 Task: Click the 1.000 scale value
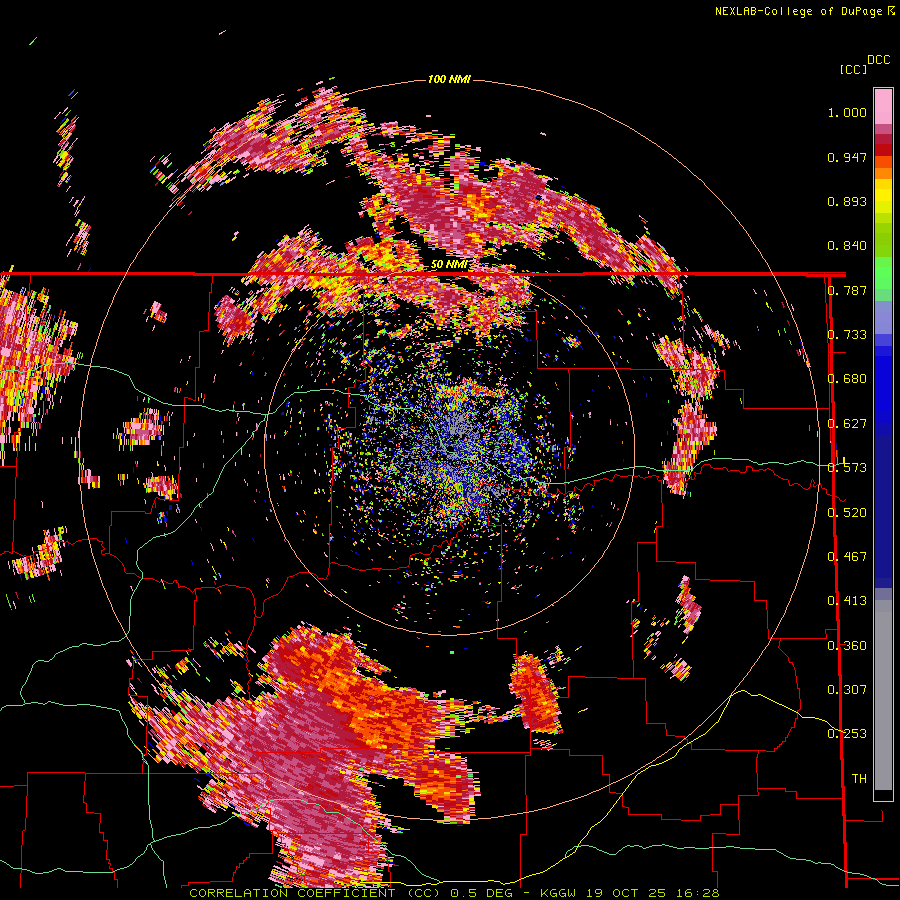pyautogui.click(x=847, y=112)
